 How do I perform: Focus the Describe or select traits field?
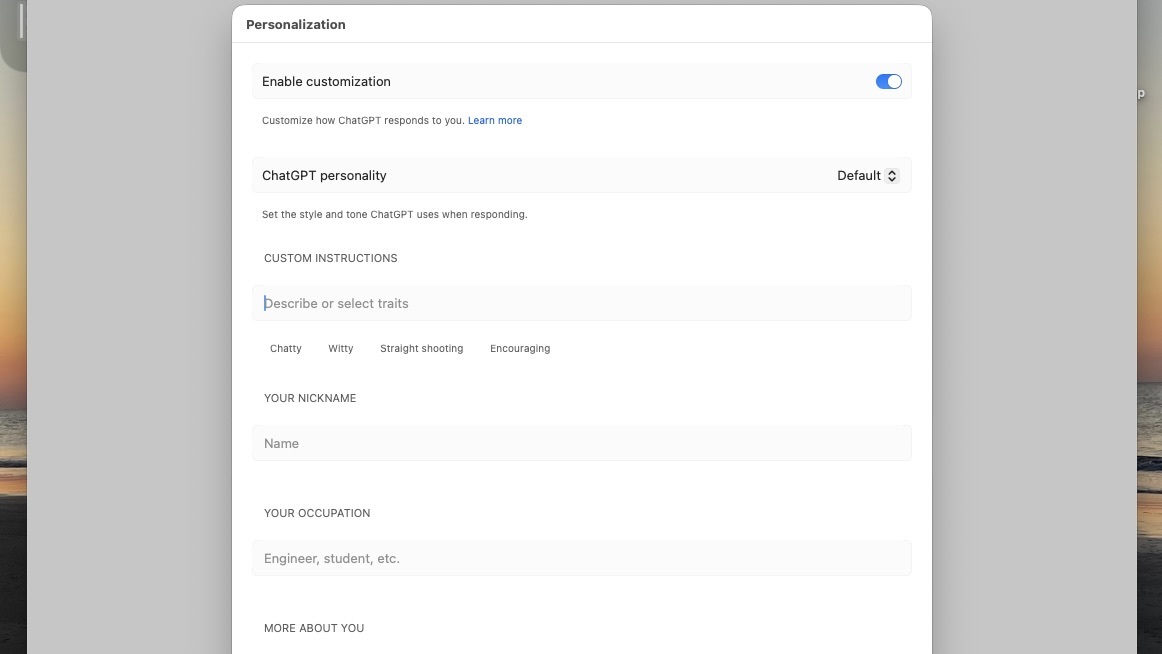coord(580,303)
